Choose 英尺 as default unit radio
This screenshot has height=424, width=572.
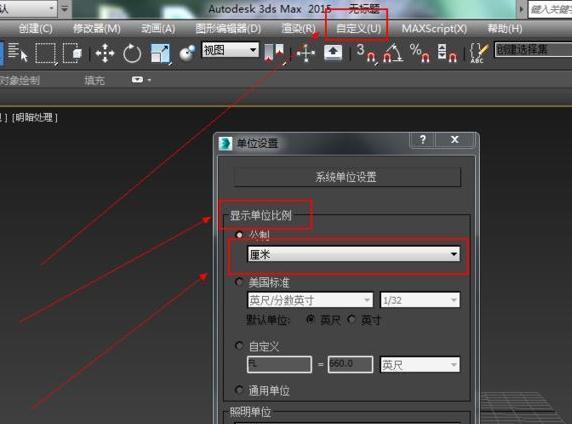pos(310,319)
